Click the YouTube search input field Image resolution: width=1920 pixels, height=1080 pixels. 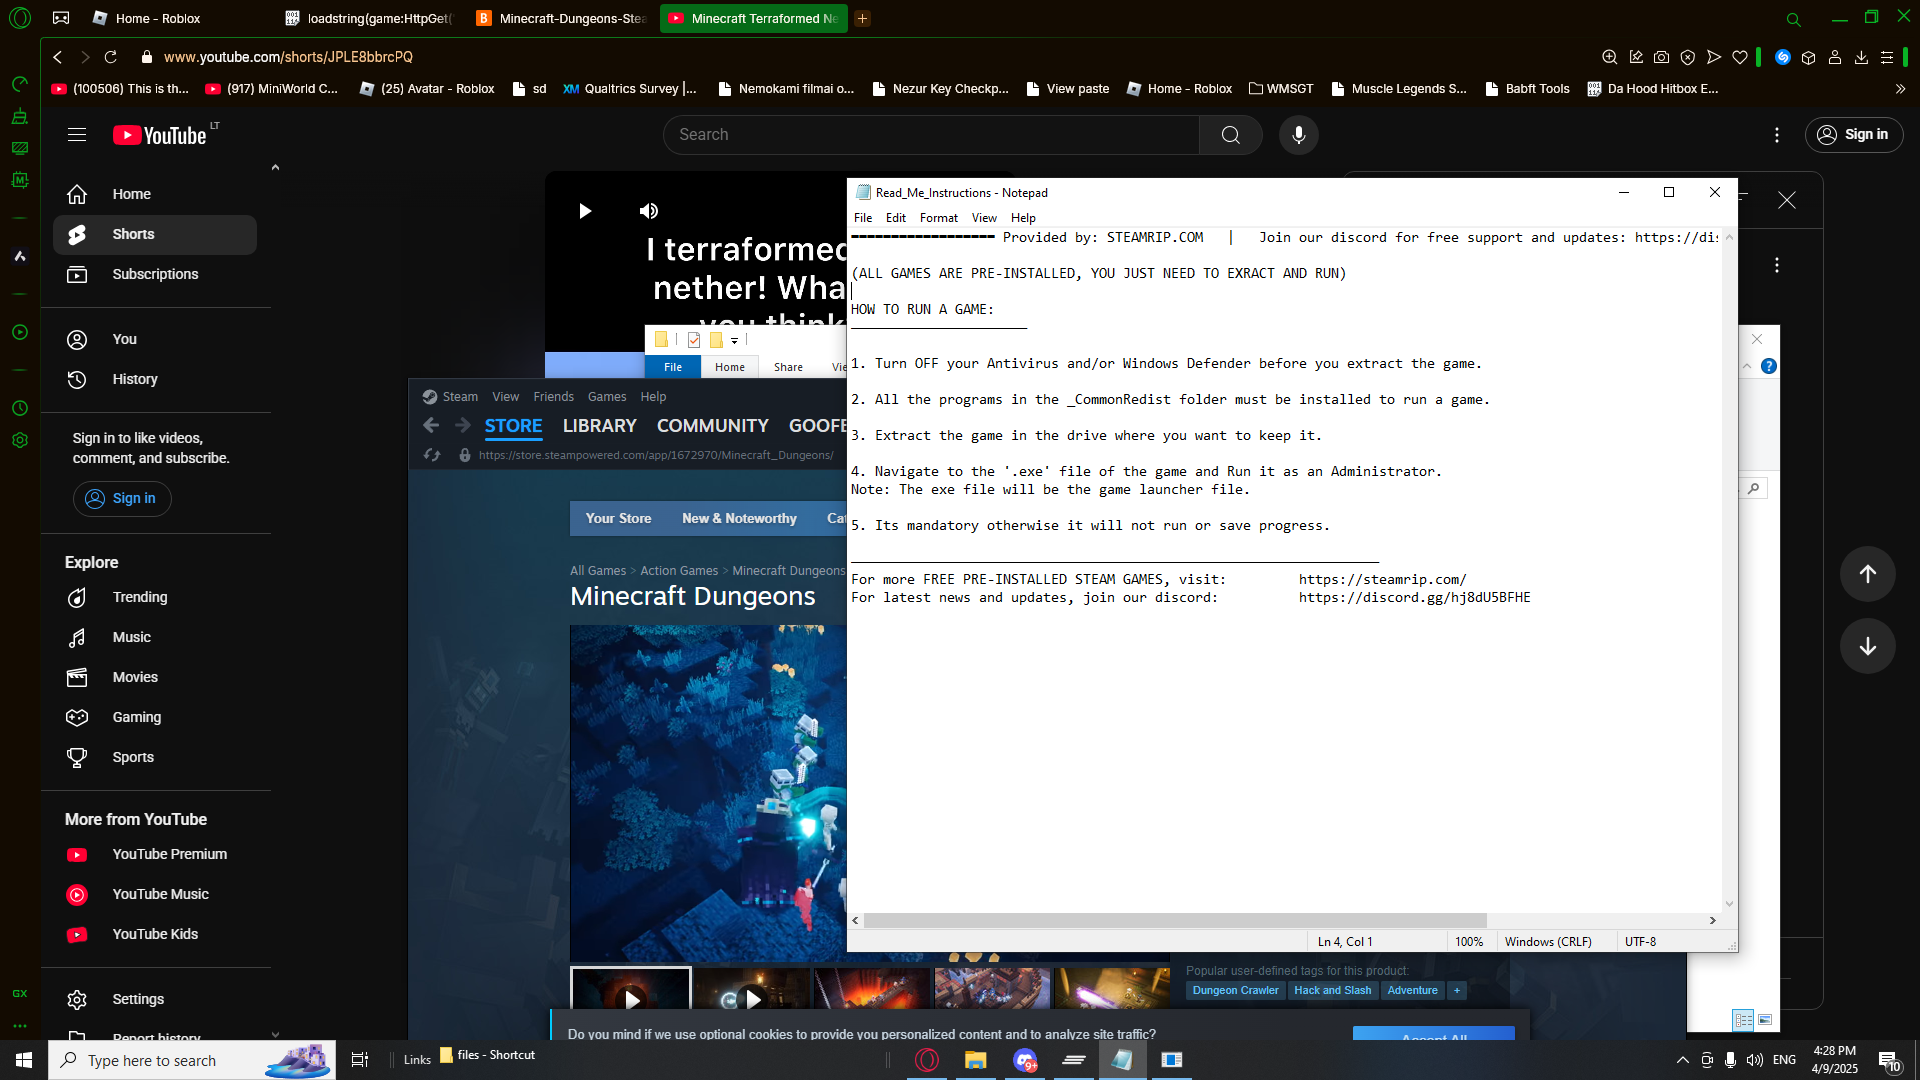click(x=931, y=135)
